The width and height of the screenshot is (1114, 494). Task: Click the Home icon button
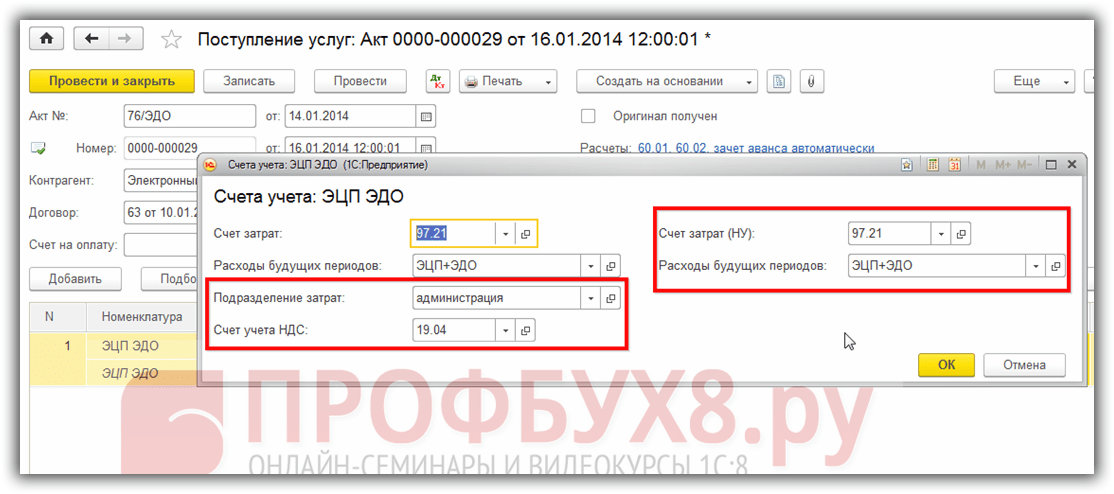tap(46, 38)
